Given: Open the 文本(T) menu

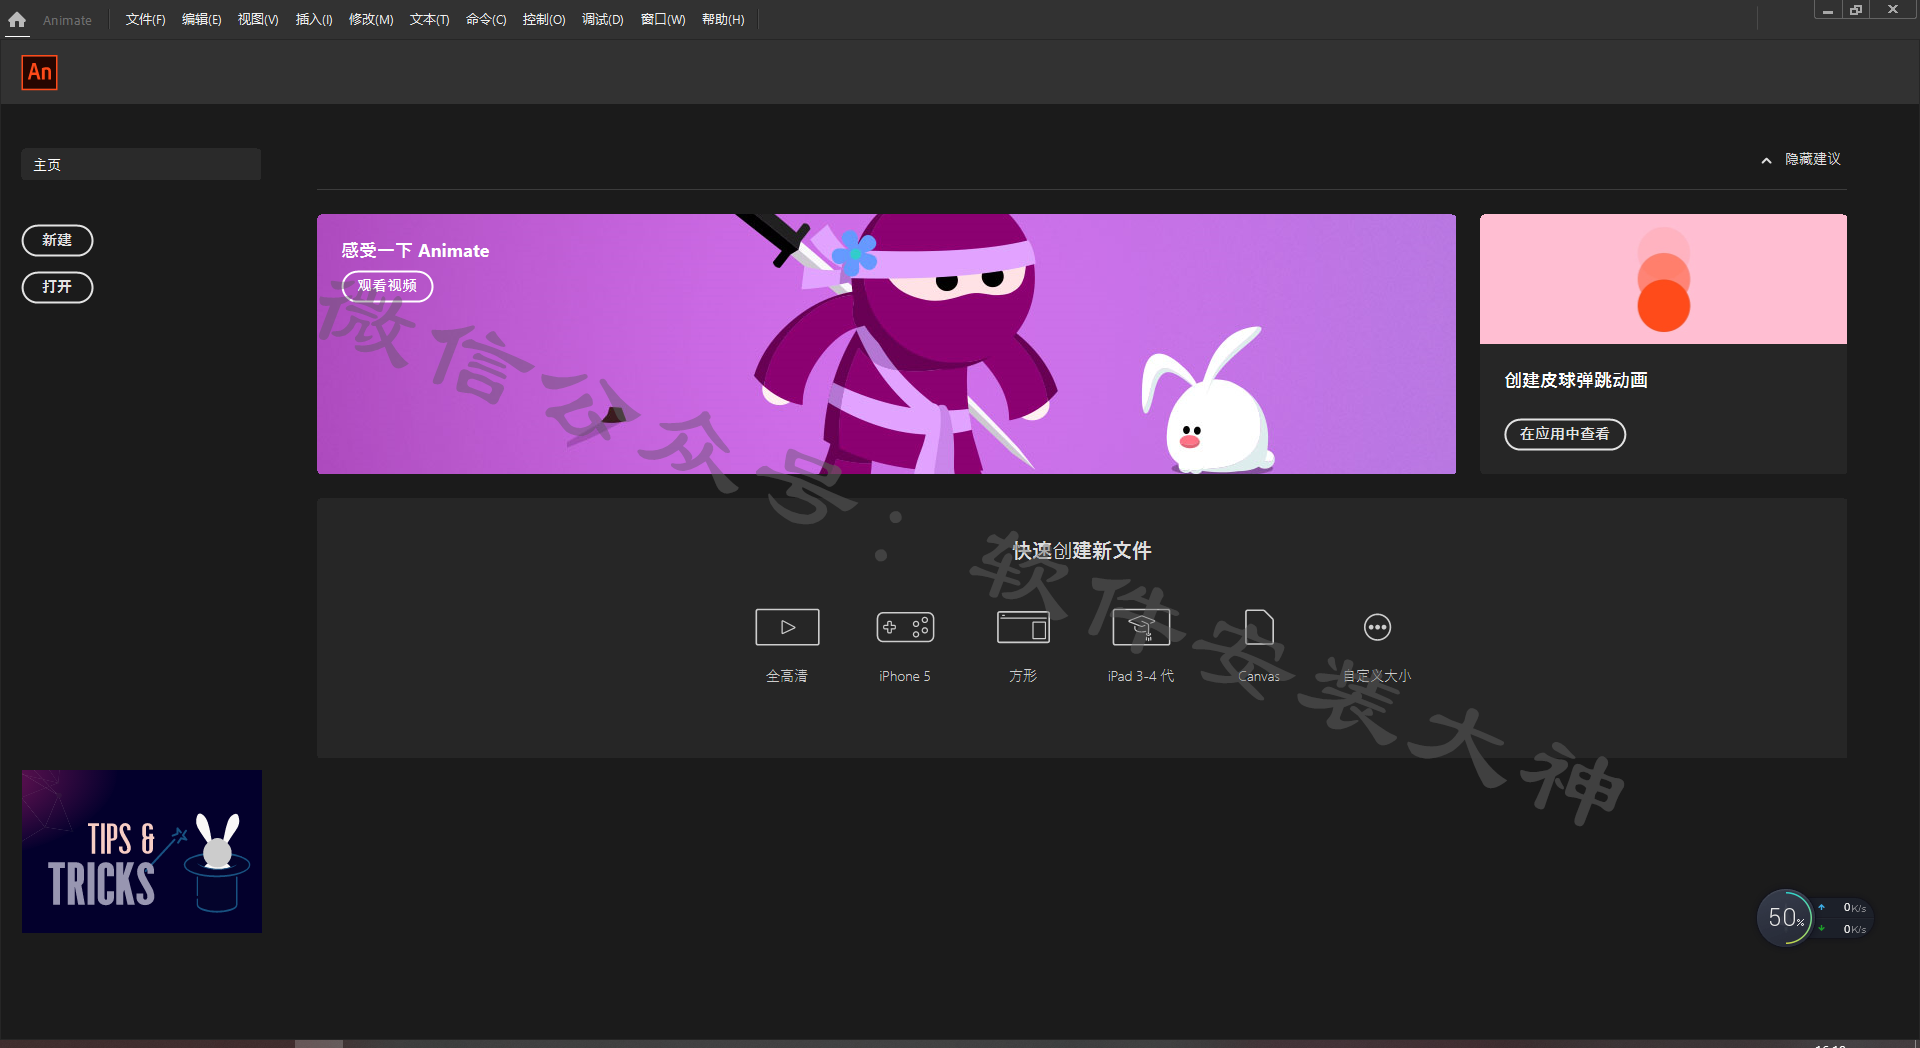Looking at the screenshot, I should [x=429, y=19].
